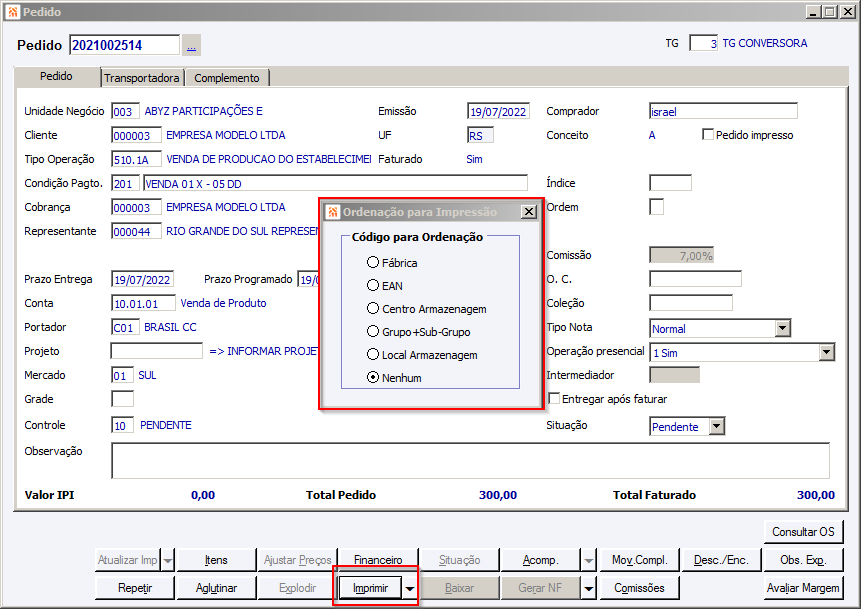Click the Representante code field 000044

136,231
